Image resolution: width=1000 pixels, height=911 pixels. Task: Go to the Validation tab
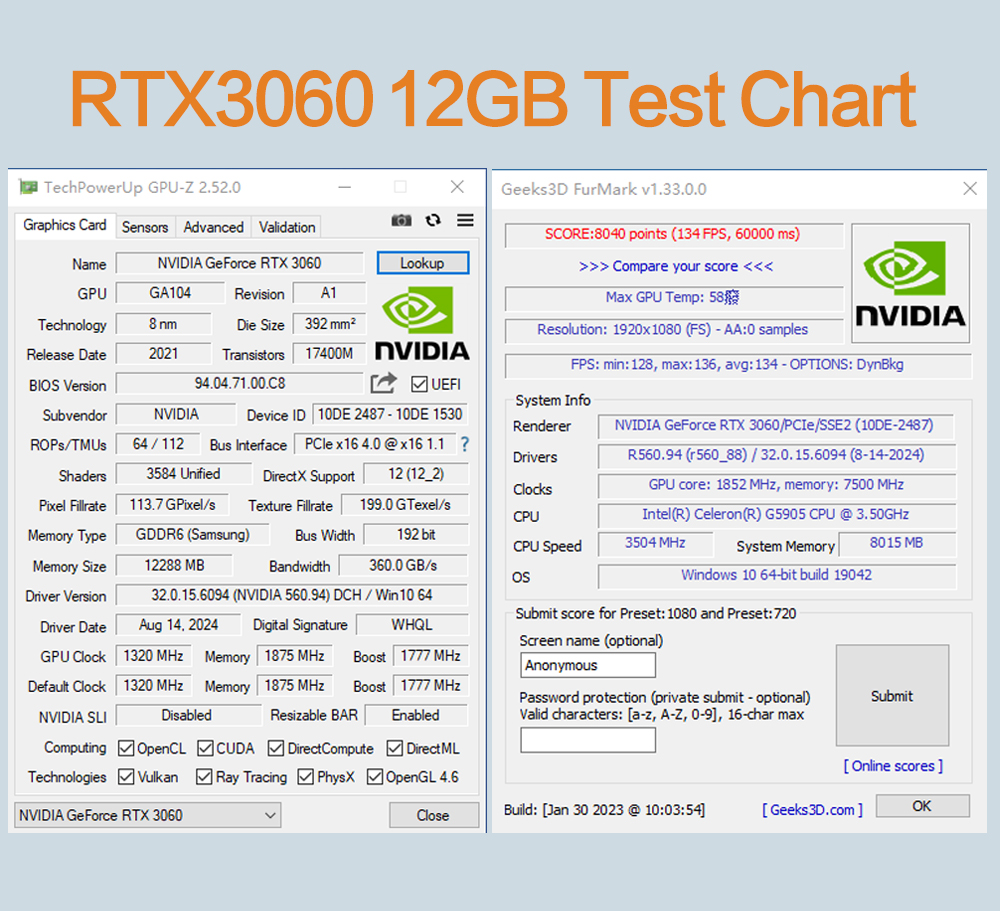(287, 227)
